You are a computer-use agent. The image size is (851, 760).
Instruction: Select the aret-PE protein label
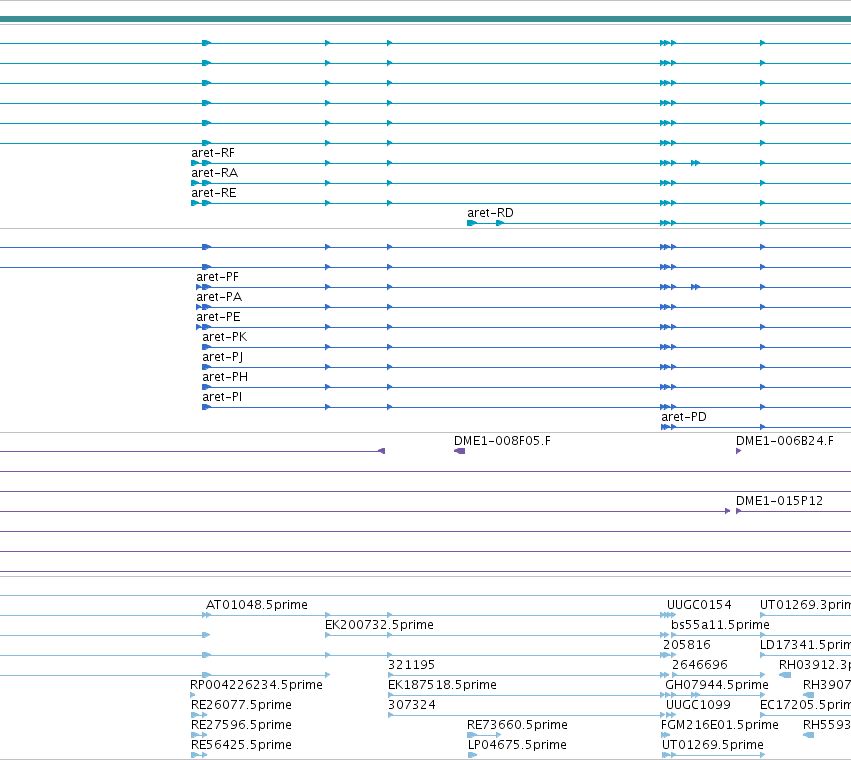point(218,318)
